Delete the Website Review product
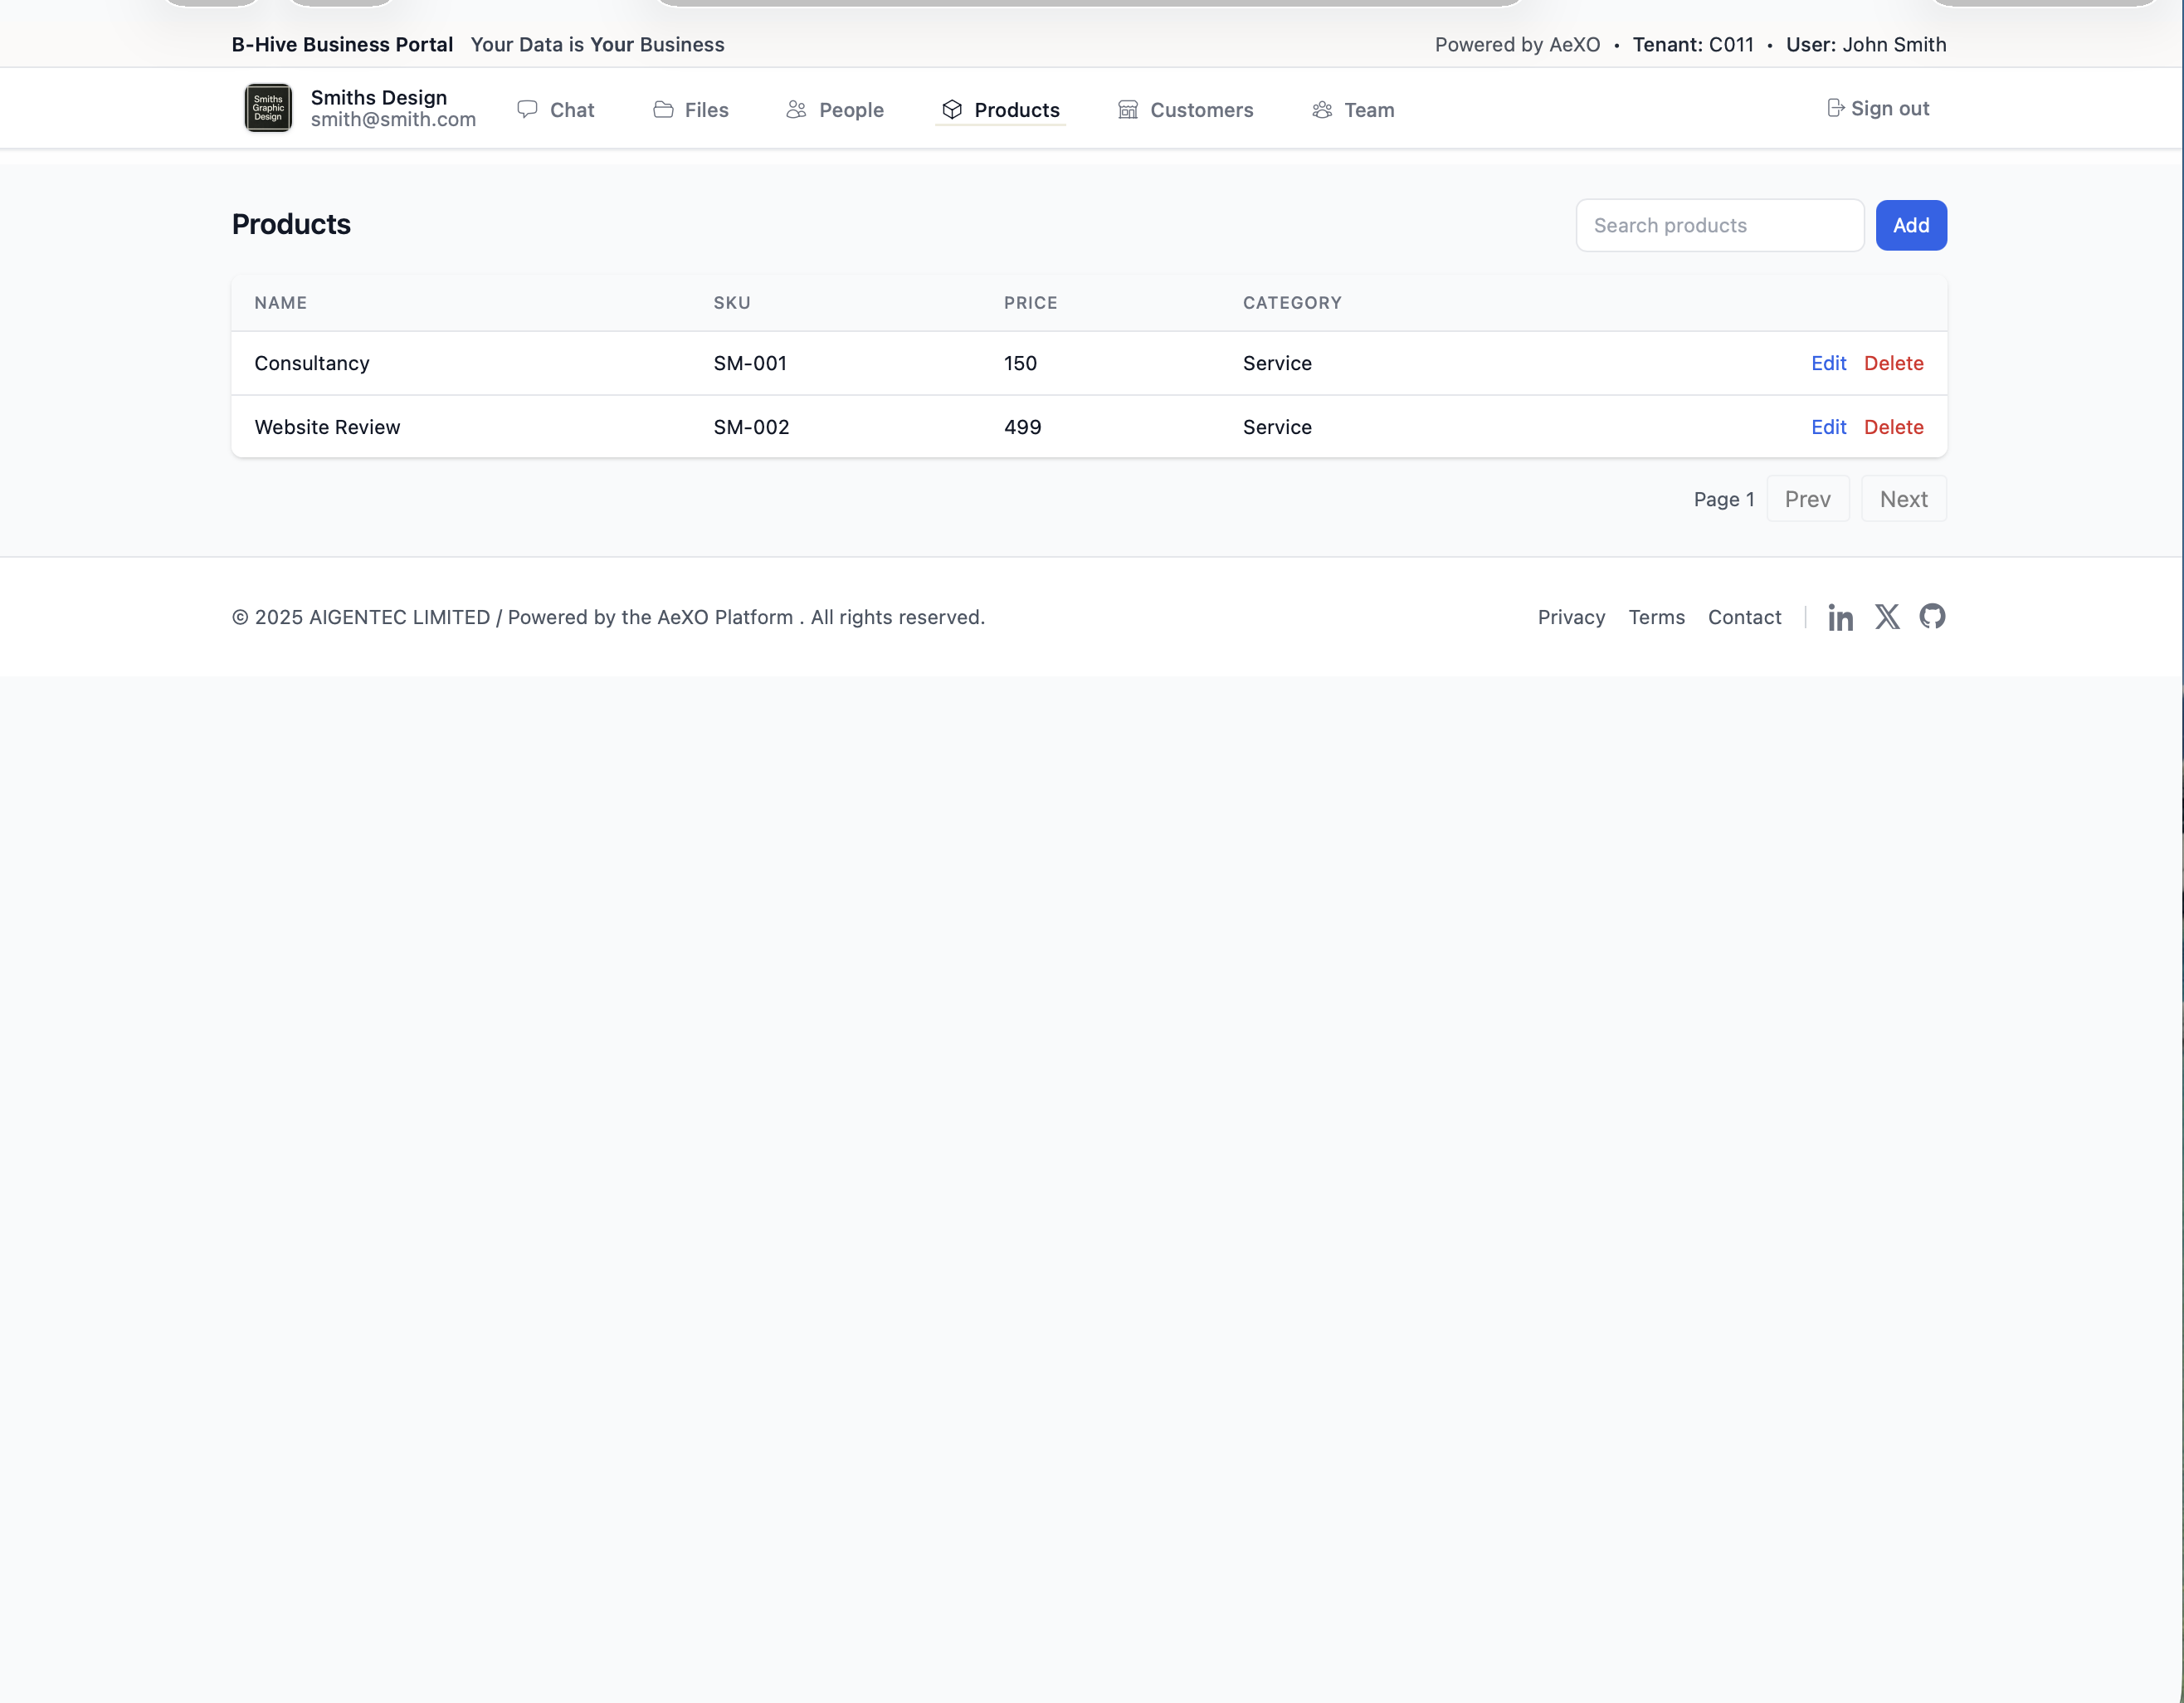The image size is (2184, 1703). click(x=1893, y=427)
